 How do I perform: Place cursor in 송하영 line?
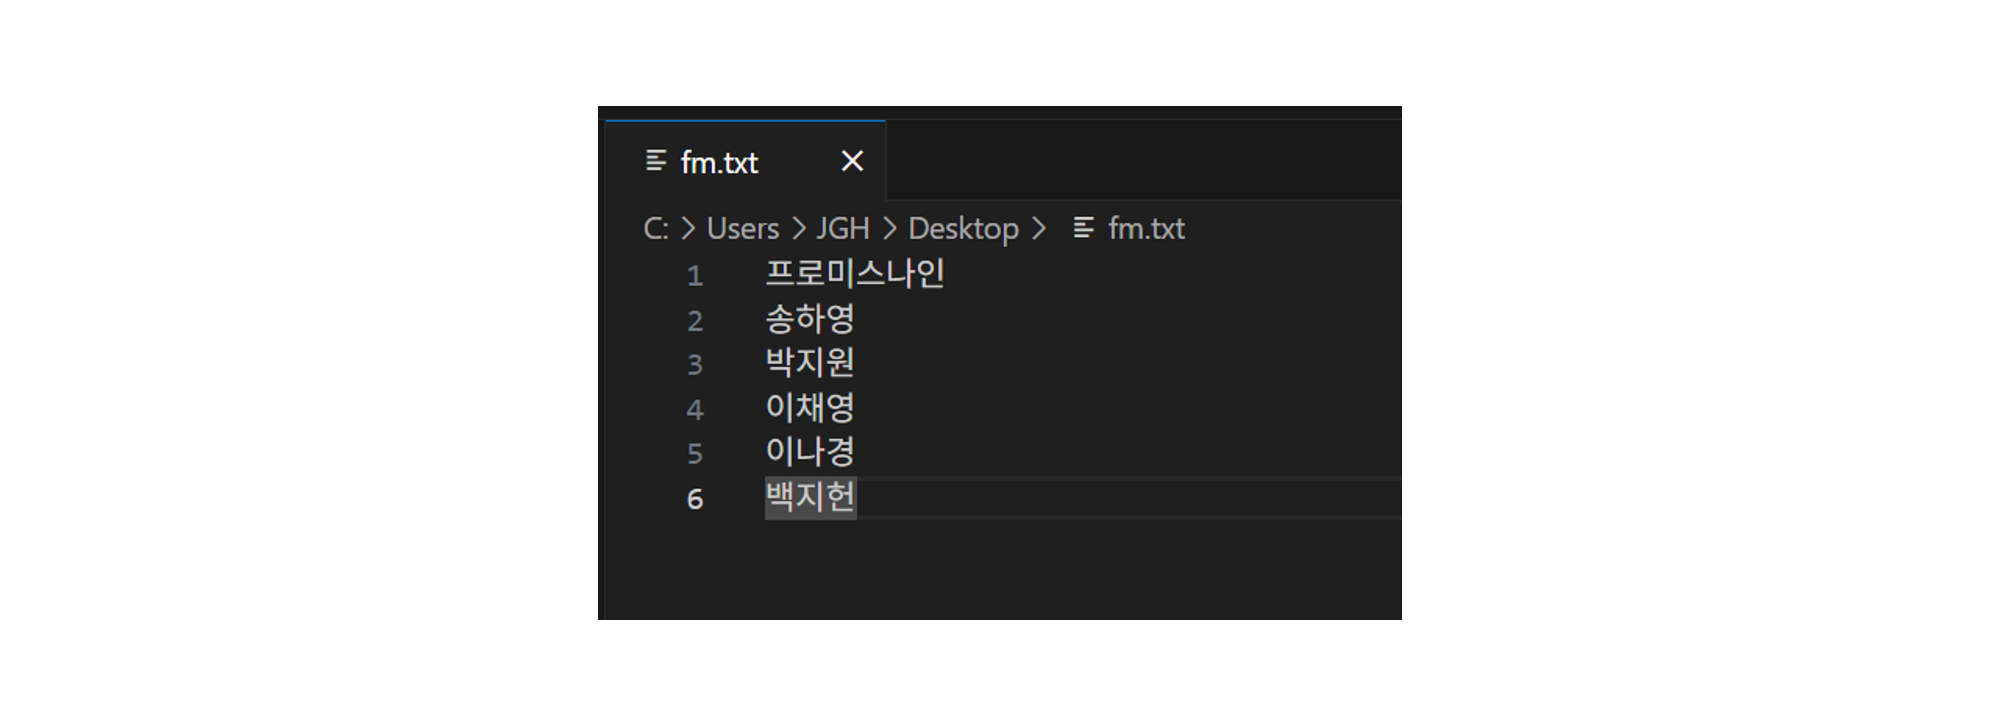click(810, 319)
